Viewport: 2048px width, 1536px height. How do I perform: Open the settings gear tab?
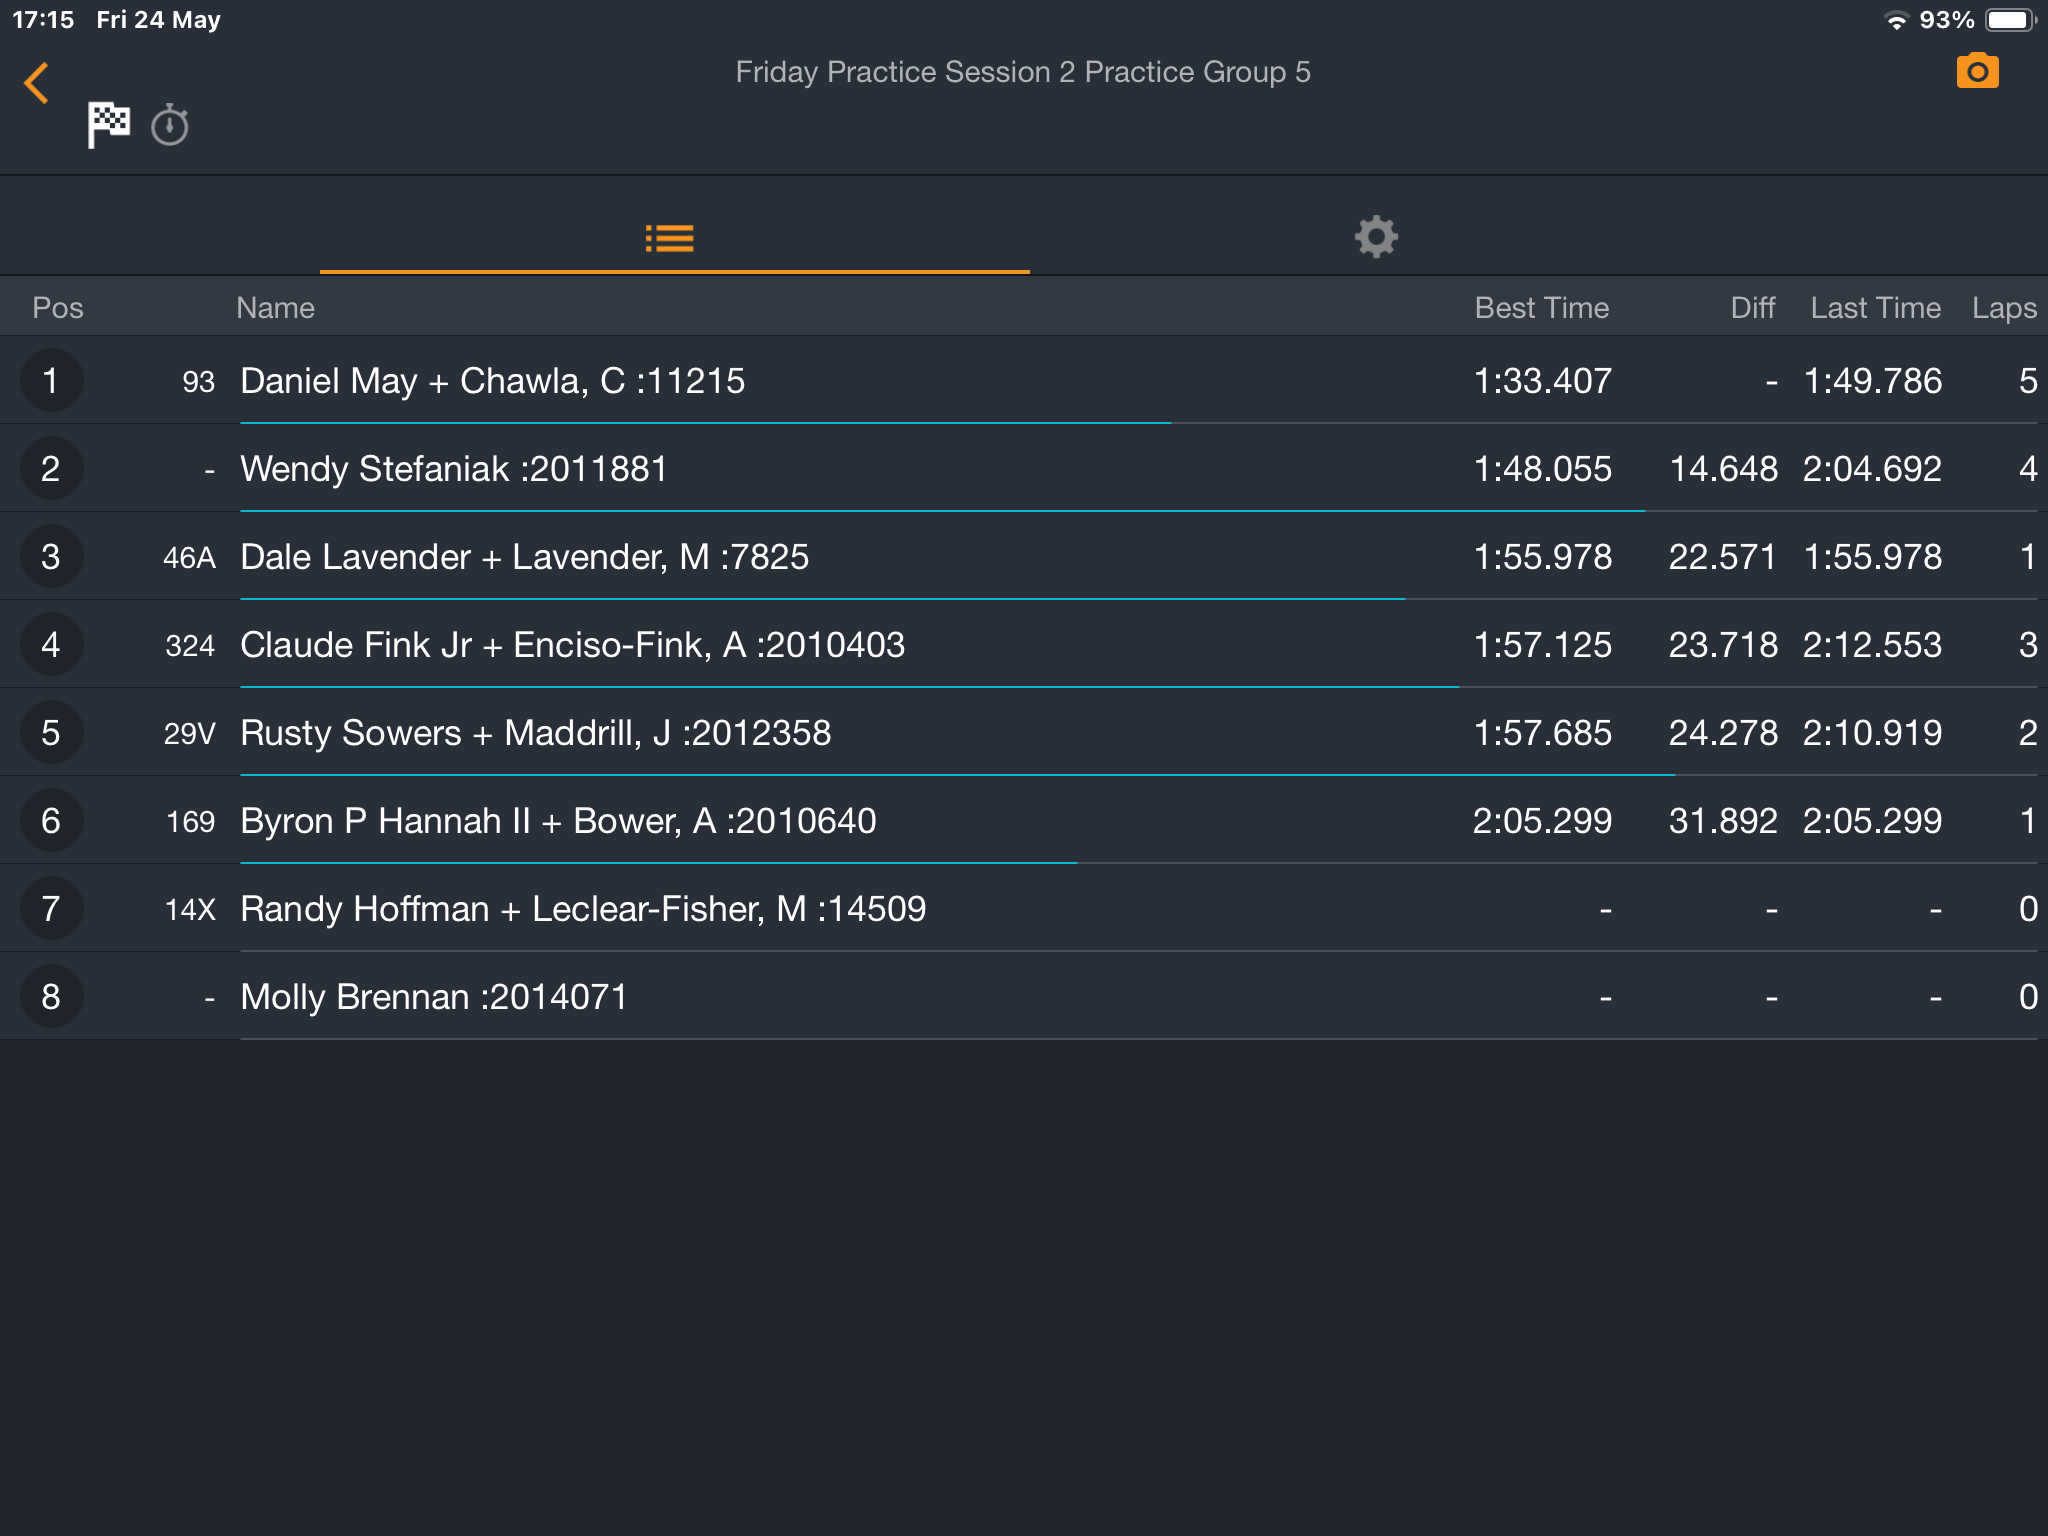click(1376, 237)
